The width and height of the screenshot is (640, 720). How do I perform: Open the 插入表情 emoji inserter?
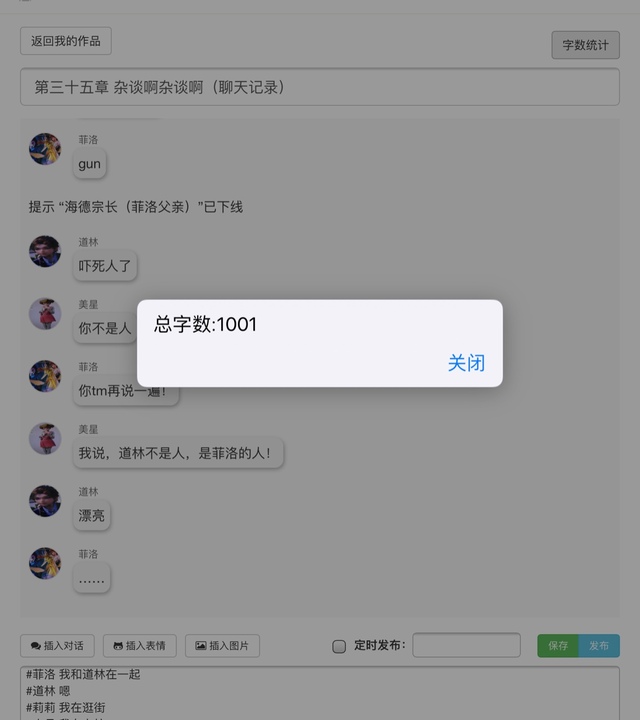[x=140, y=646]
